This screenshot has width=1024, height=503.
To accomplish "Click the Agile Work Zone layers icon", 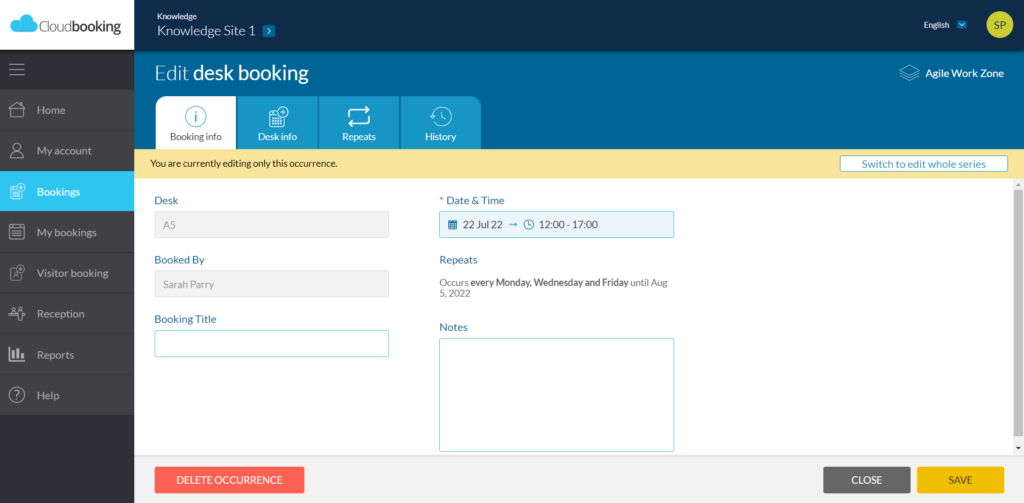I will [909, 73].
